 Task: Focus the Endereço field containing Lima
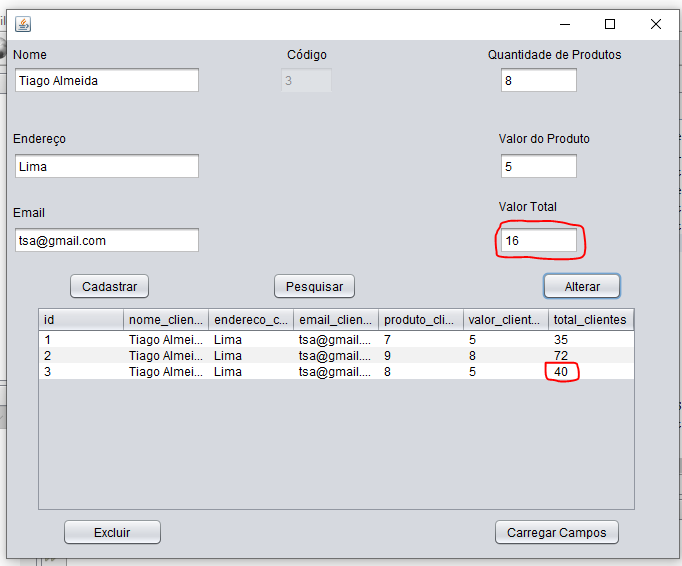pyautogui.click(x=107, y=166)
